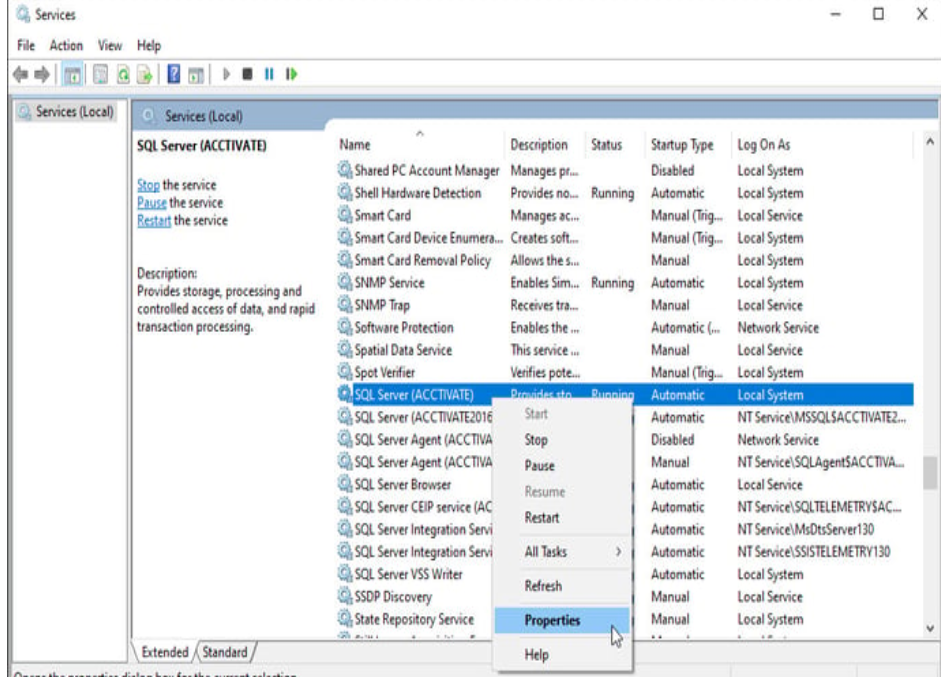Screen dimensions: 941x677
Task: Click the vertical scrollbar down arrow
Action: tap(931, 628)
